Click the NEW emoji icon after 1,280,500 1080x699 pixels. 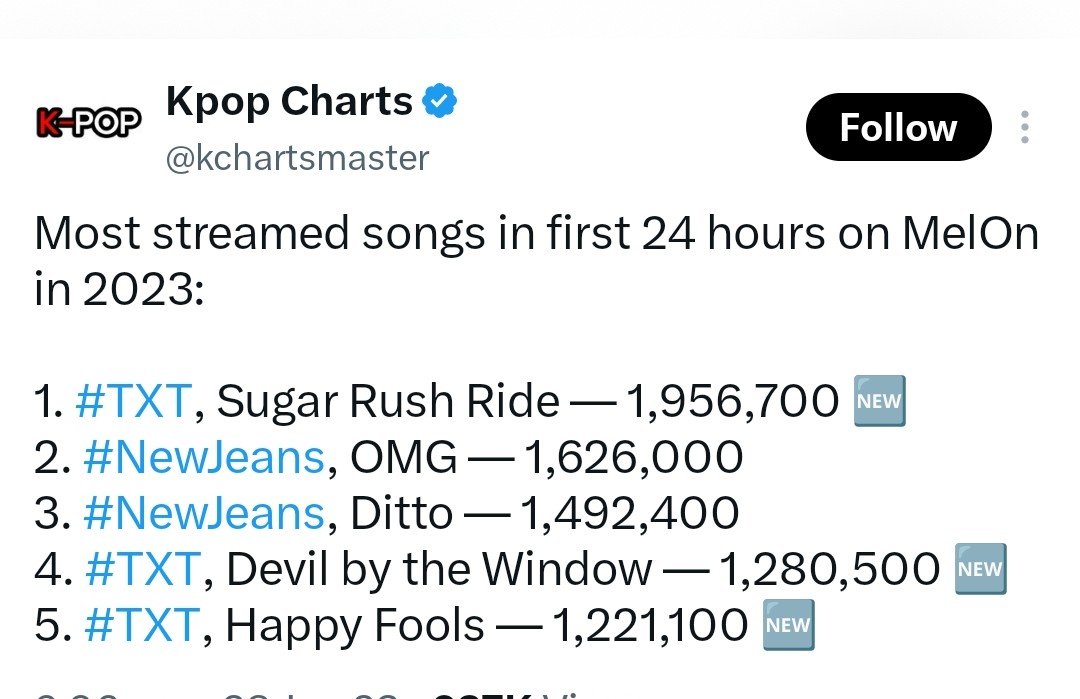(980, 569)
